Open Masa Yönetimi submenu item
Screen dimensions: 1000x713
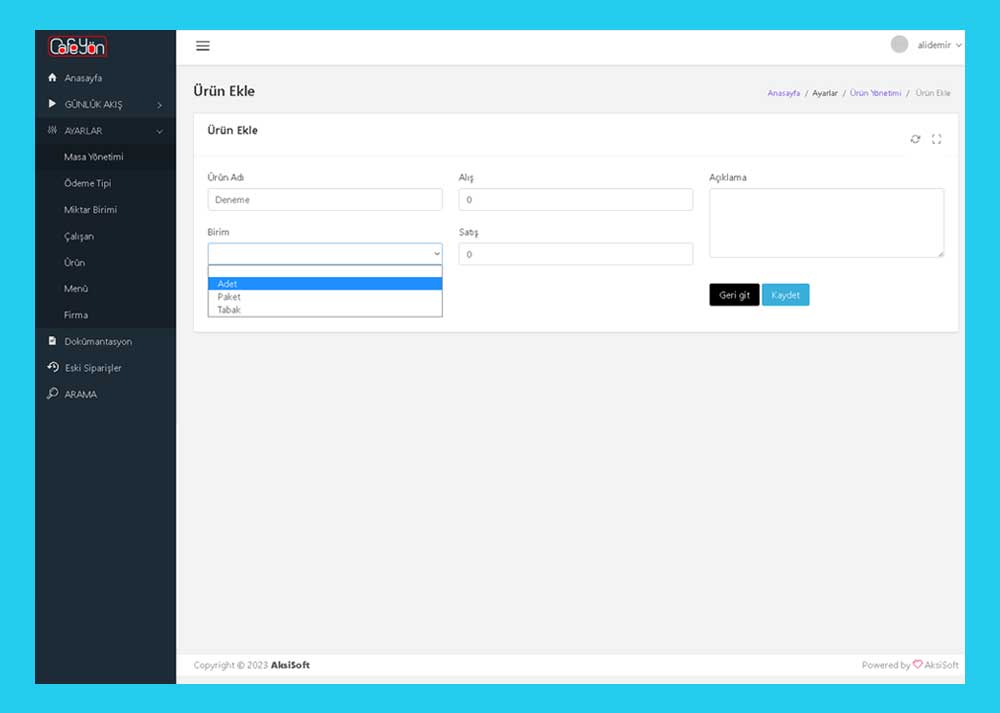point(94,157)
